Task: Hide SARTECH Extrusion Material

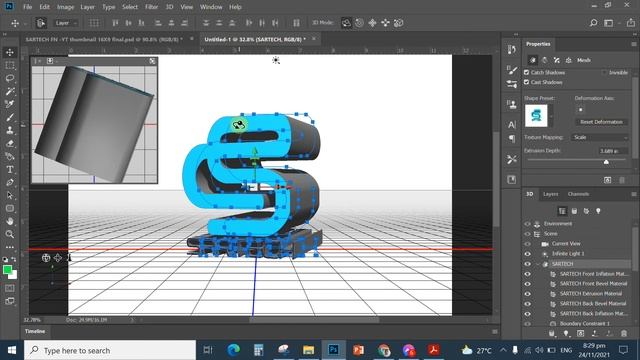Action: pyautogui.click(x=527, y=294)
